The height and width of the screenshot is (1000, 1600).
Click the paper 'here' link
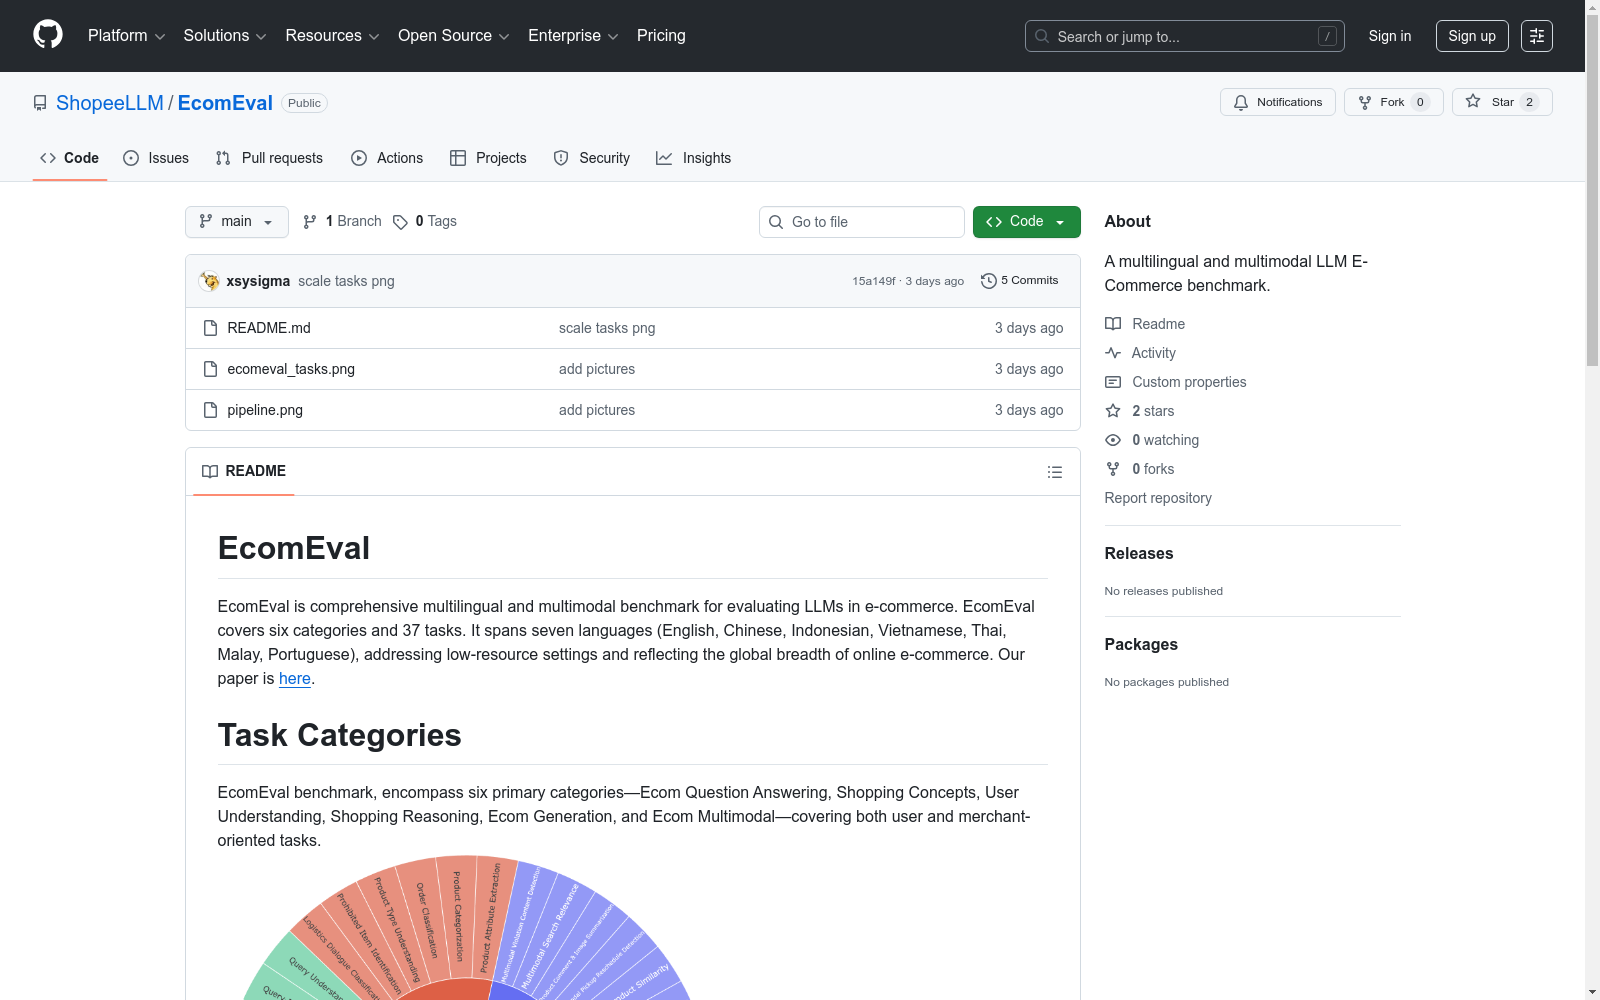click(295, 678)
